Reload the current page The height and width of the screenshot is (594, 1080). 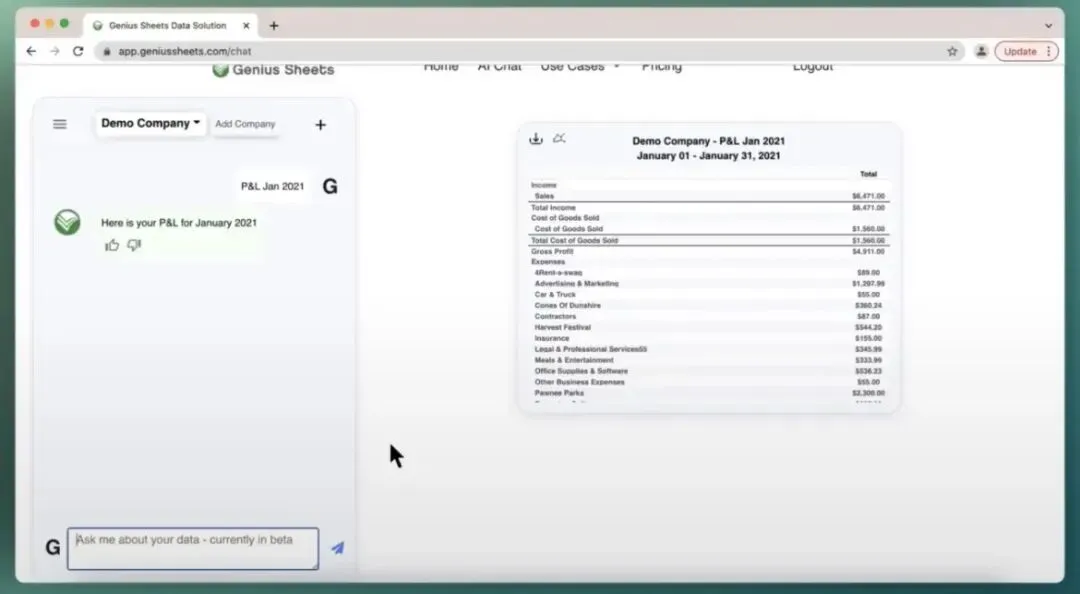[78, 51]
